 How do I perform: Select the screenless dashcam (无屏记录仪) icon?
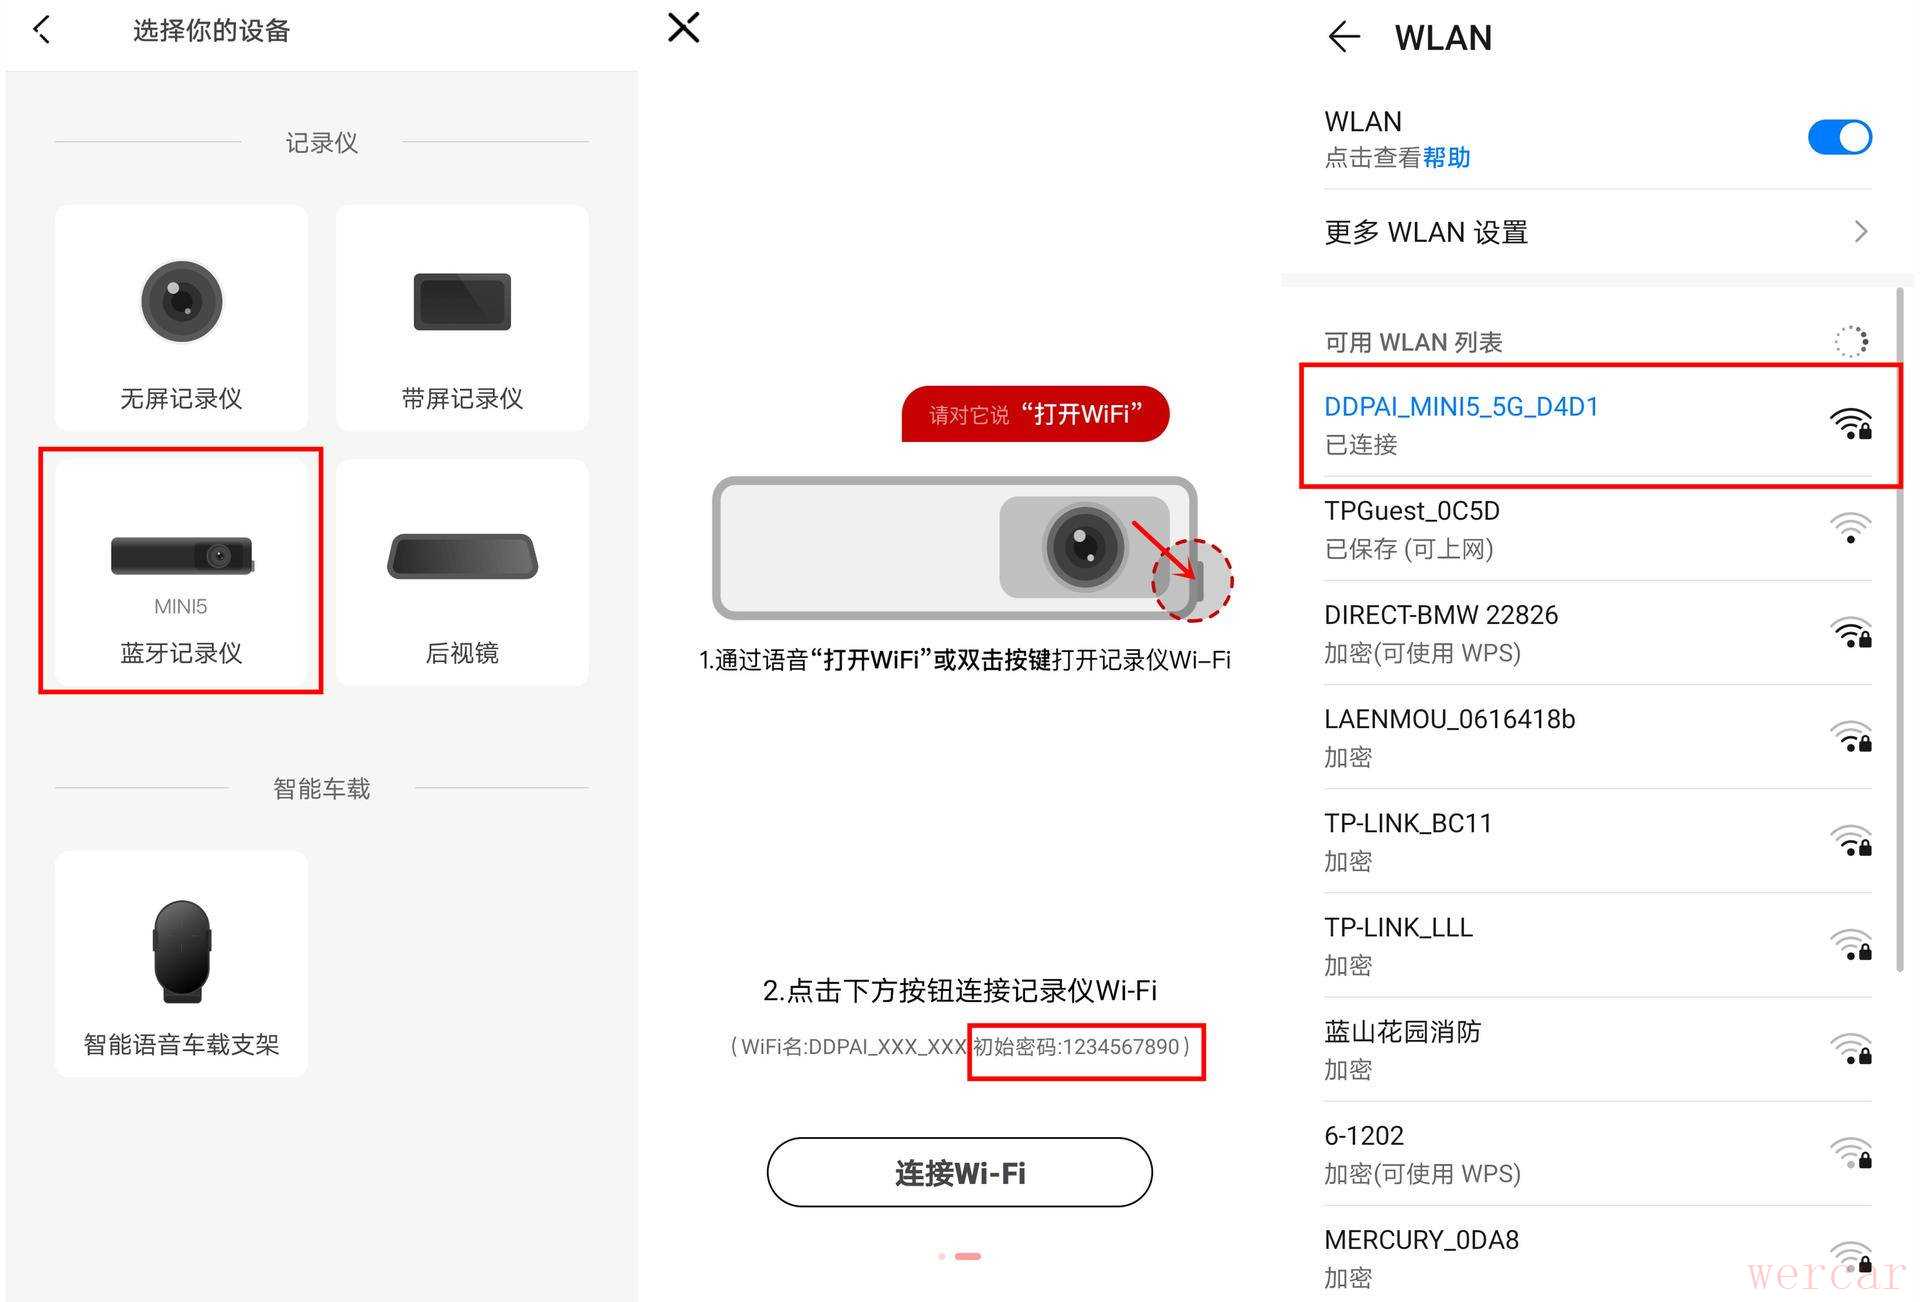coord(181,301)
